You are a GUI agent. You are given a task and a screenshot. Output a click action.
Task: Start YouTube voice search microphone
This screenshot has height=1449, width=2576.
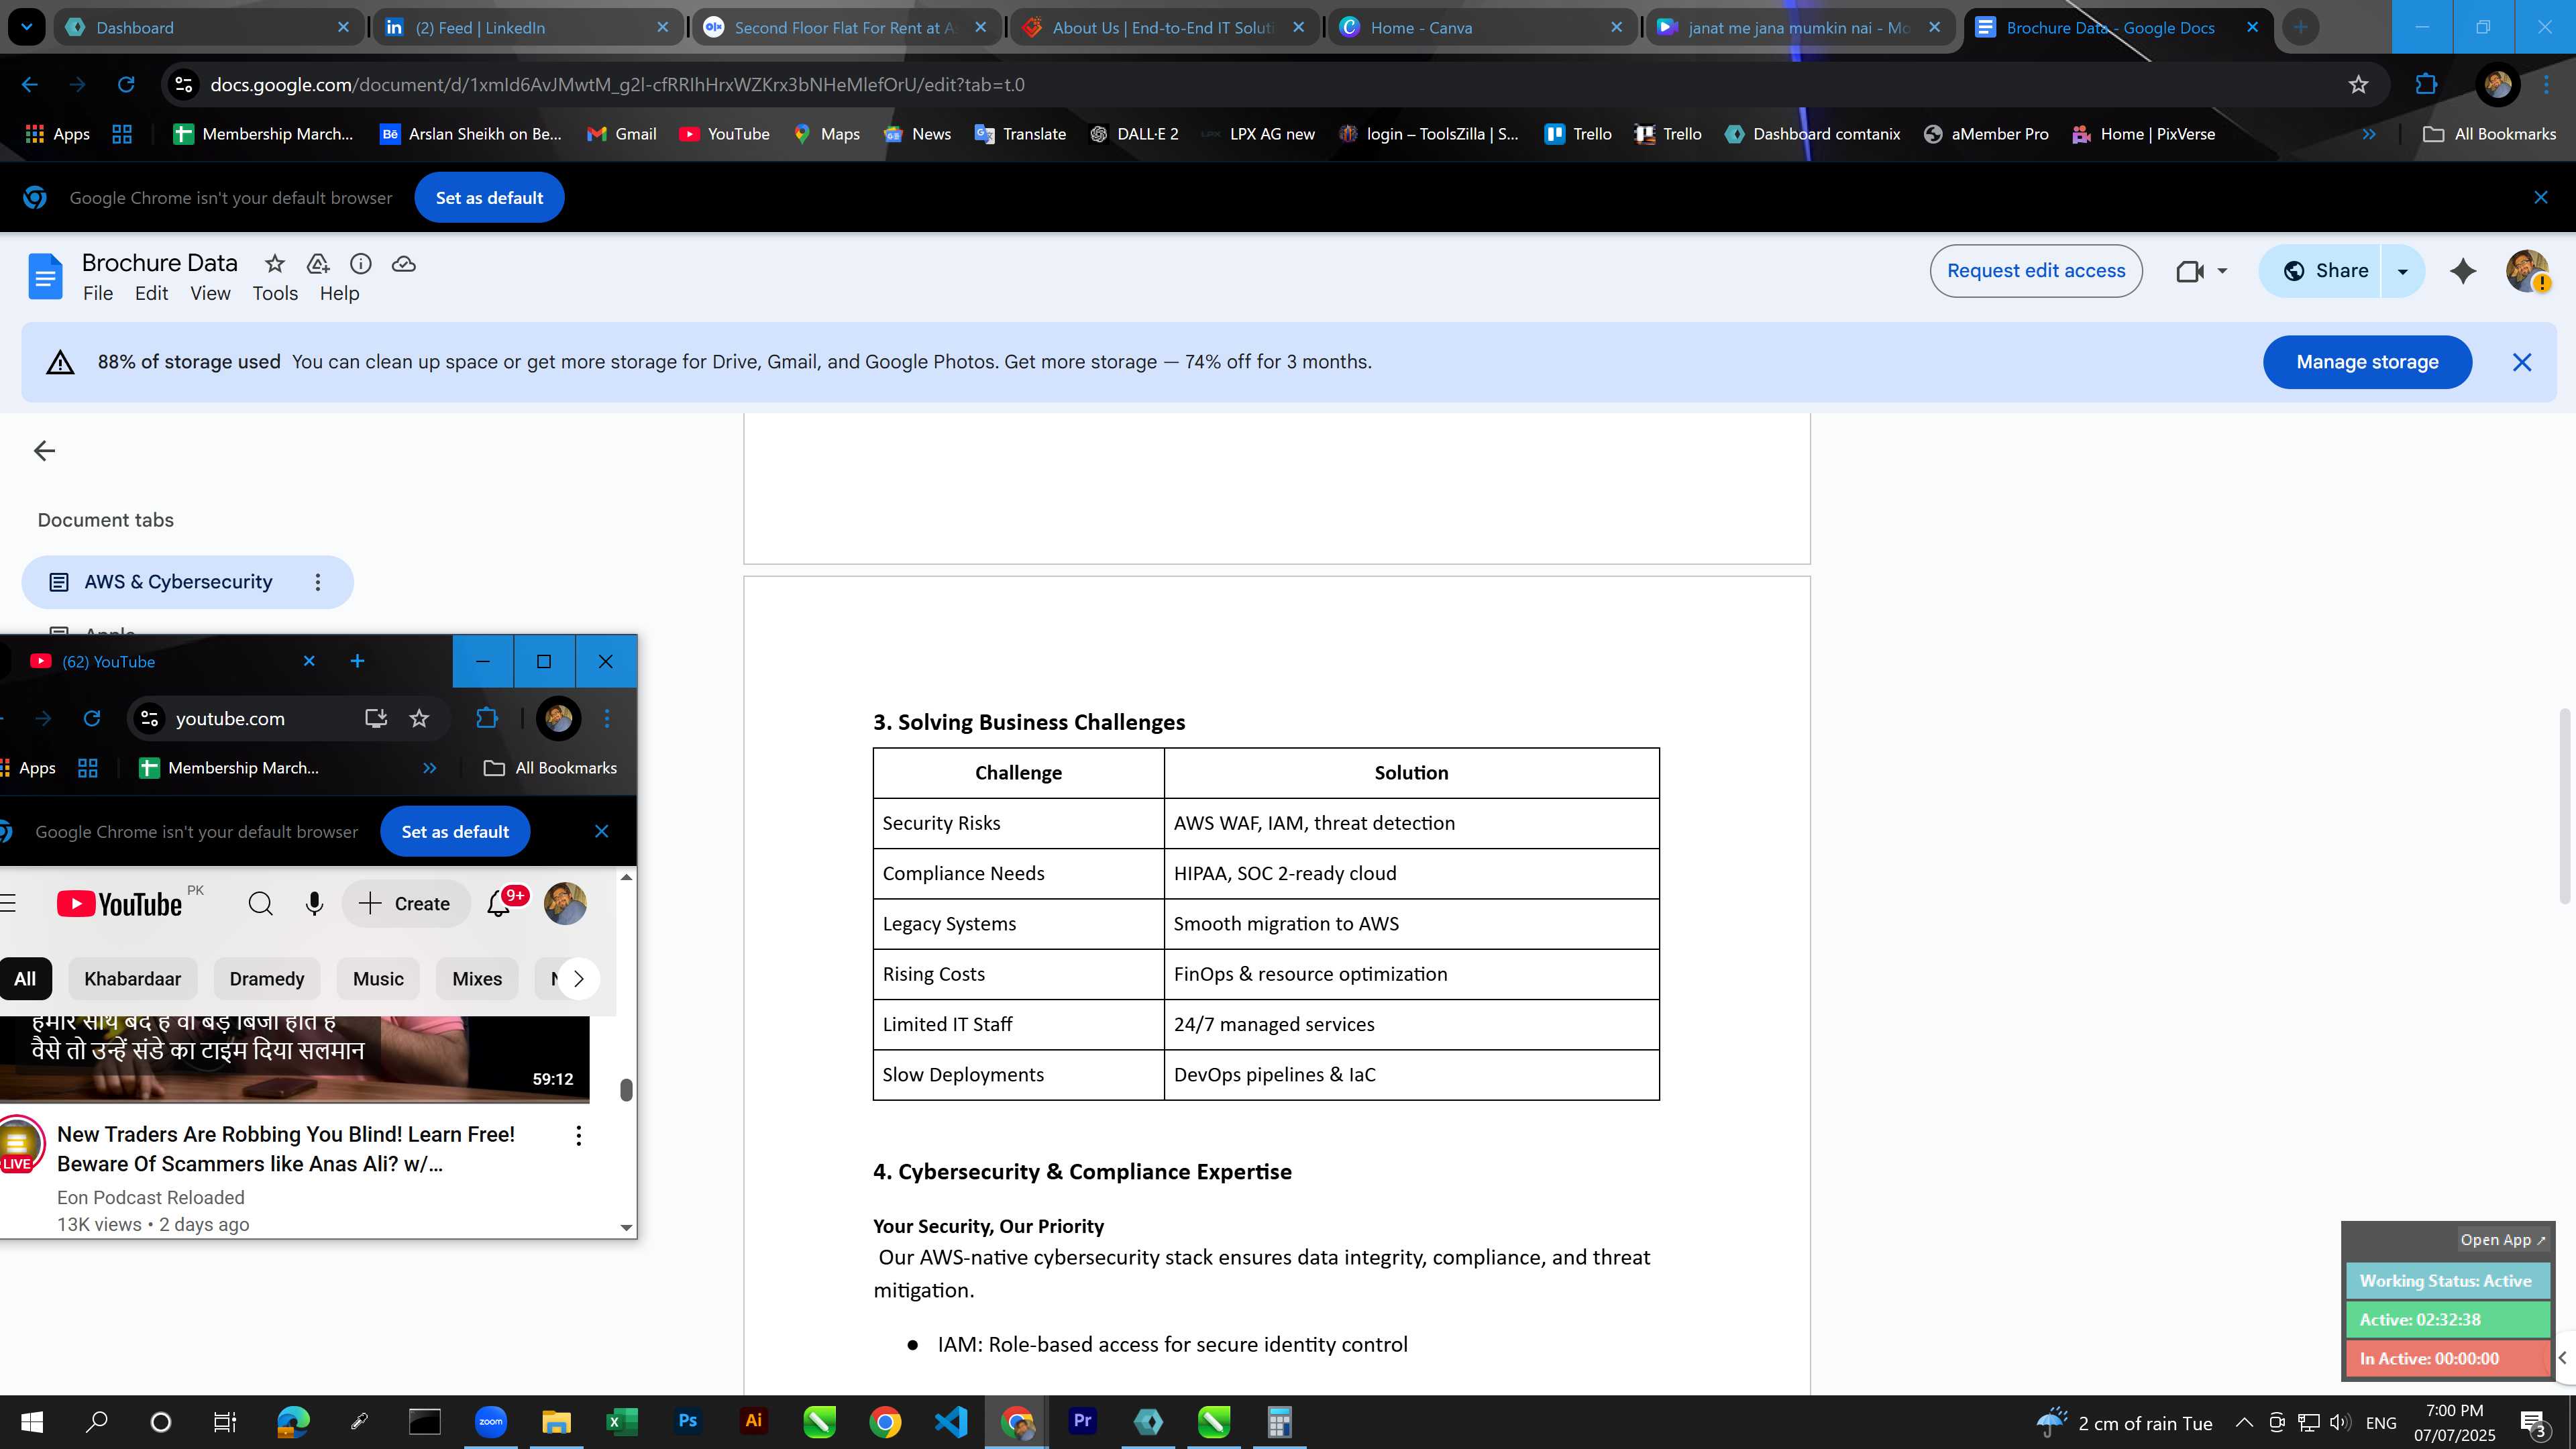point(314,904)
